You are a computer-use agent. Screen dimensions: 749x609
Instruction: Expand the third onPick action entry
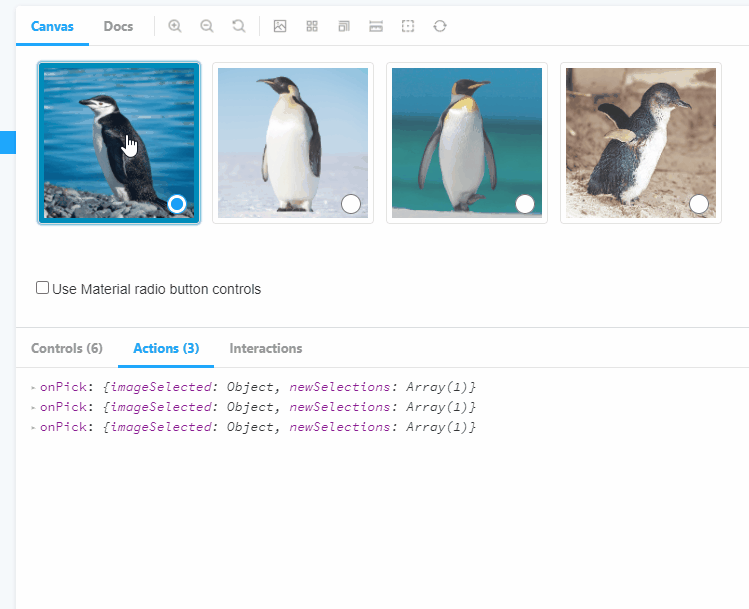(x=33, y=427)
